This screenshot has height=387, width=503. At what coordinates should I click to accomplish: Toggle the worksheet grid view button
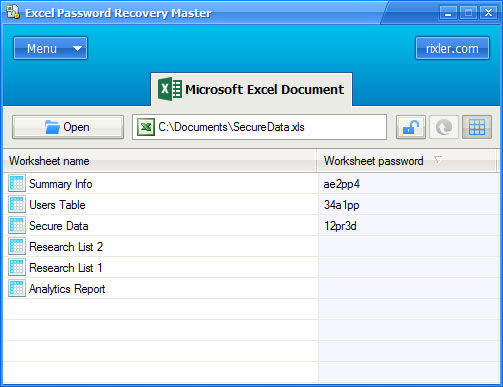pos(477,127)
